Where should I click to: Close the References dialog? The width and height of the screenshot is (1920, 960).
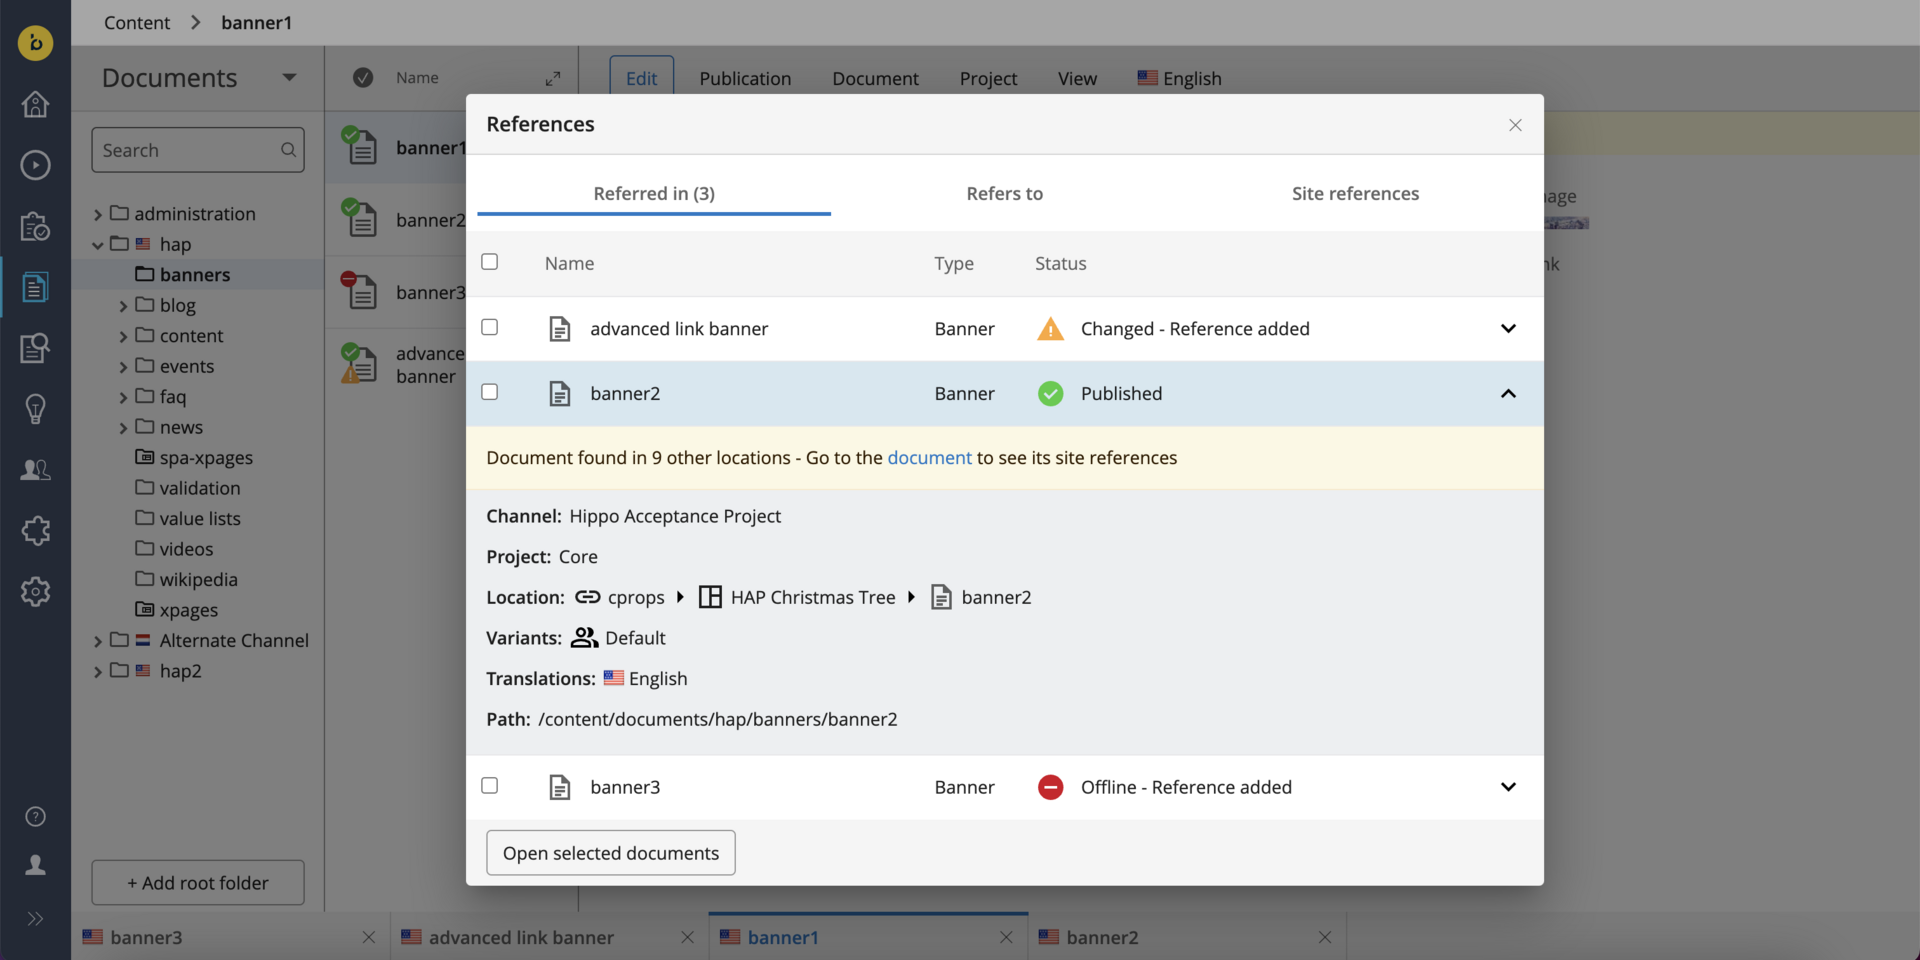click(x=1515, y=125)
